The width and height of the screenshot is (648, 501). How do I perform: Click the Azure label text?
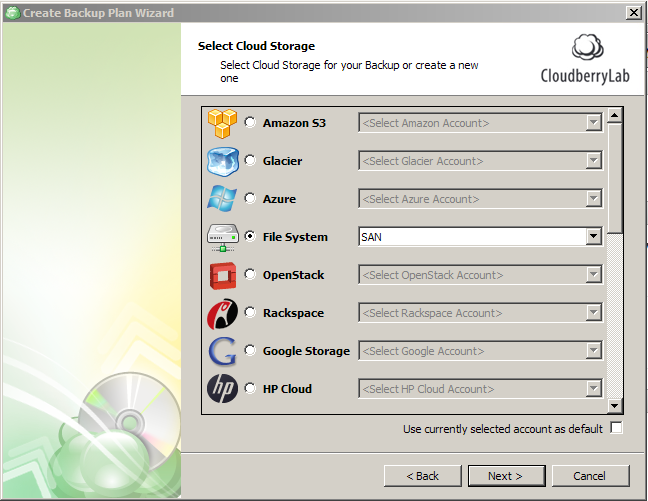[279, 199]
